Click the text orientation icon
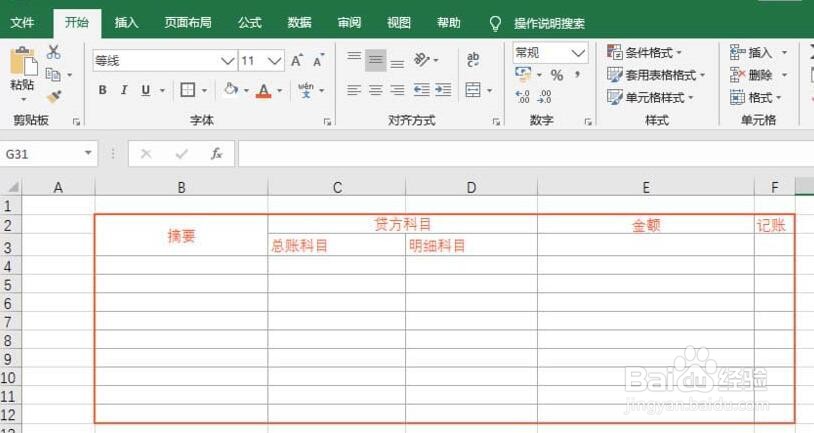 pyautogui.click(x=421, y=60)
